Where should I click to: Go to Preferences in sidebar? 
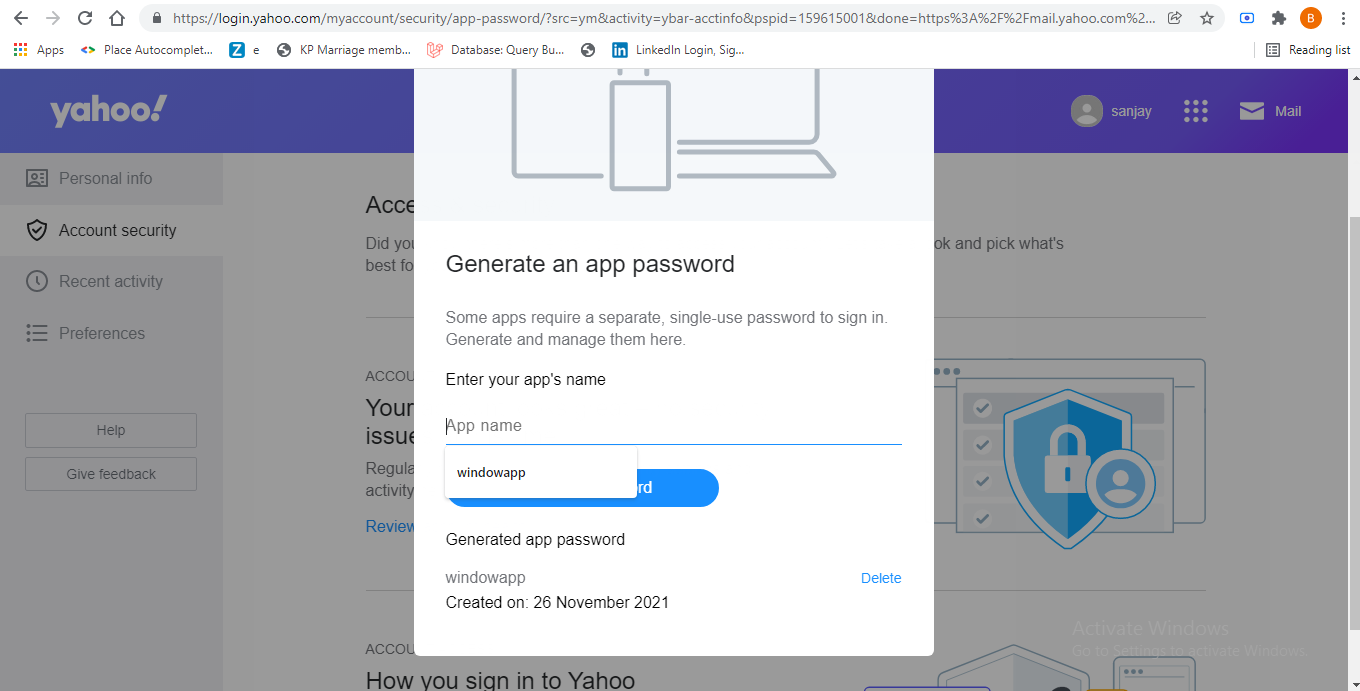[101, 333]
